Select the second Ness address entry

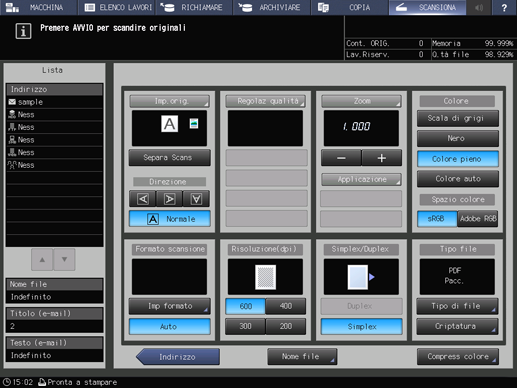click(x=54, y=127)
